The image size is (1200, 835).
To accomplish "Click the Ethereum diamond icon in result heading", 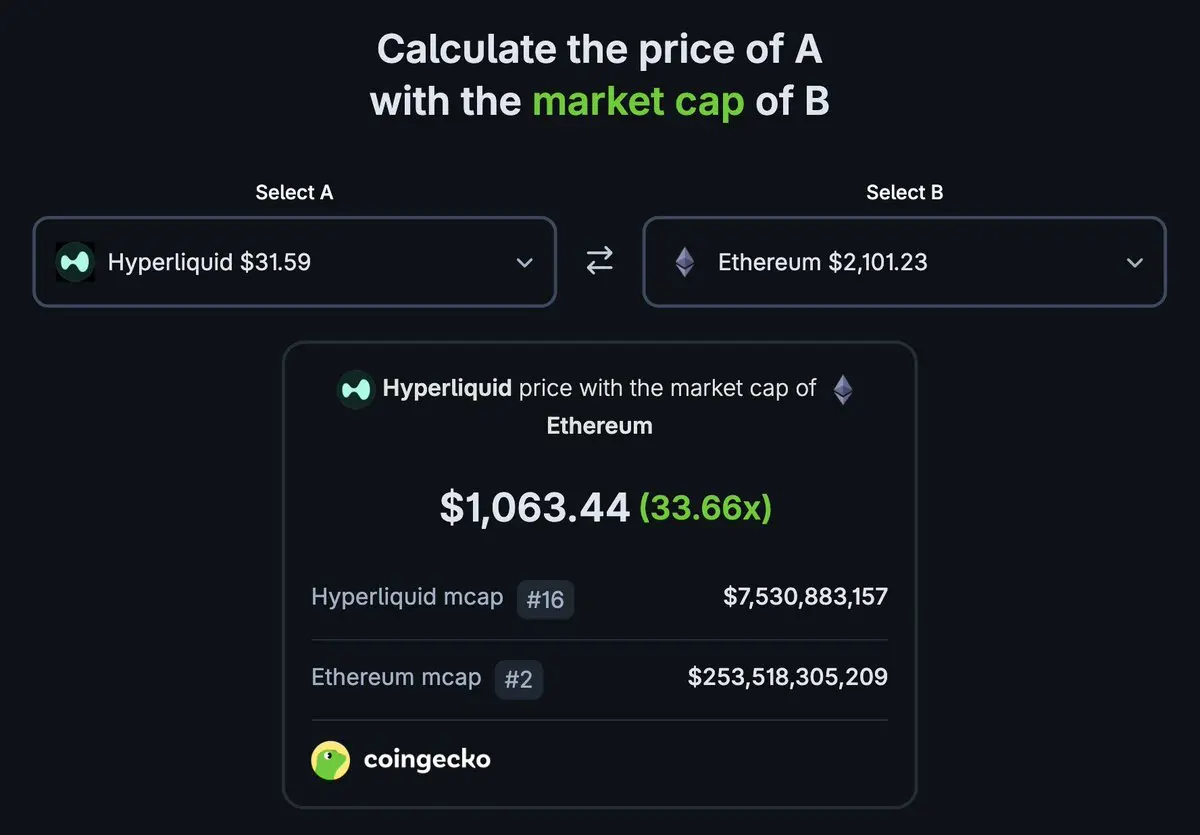I will point(843,389).
